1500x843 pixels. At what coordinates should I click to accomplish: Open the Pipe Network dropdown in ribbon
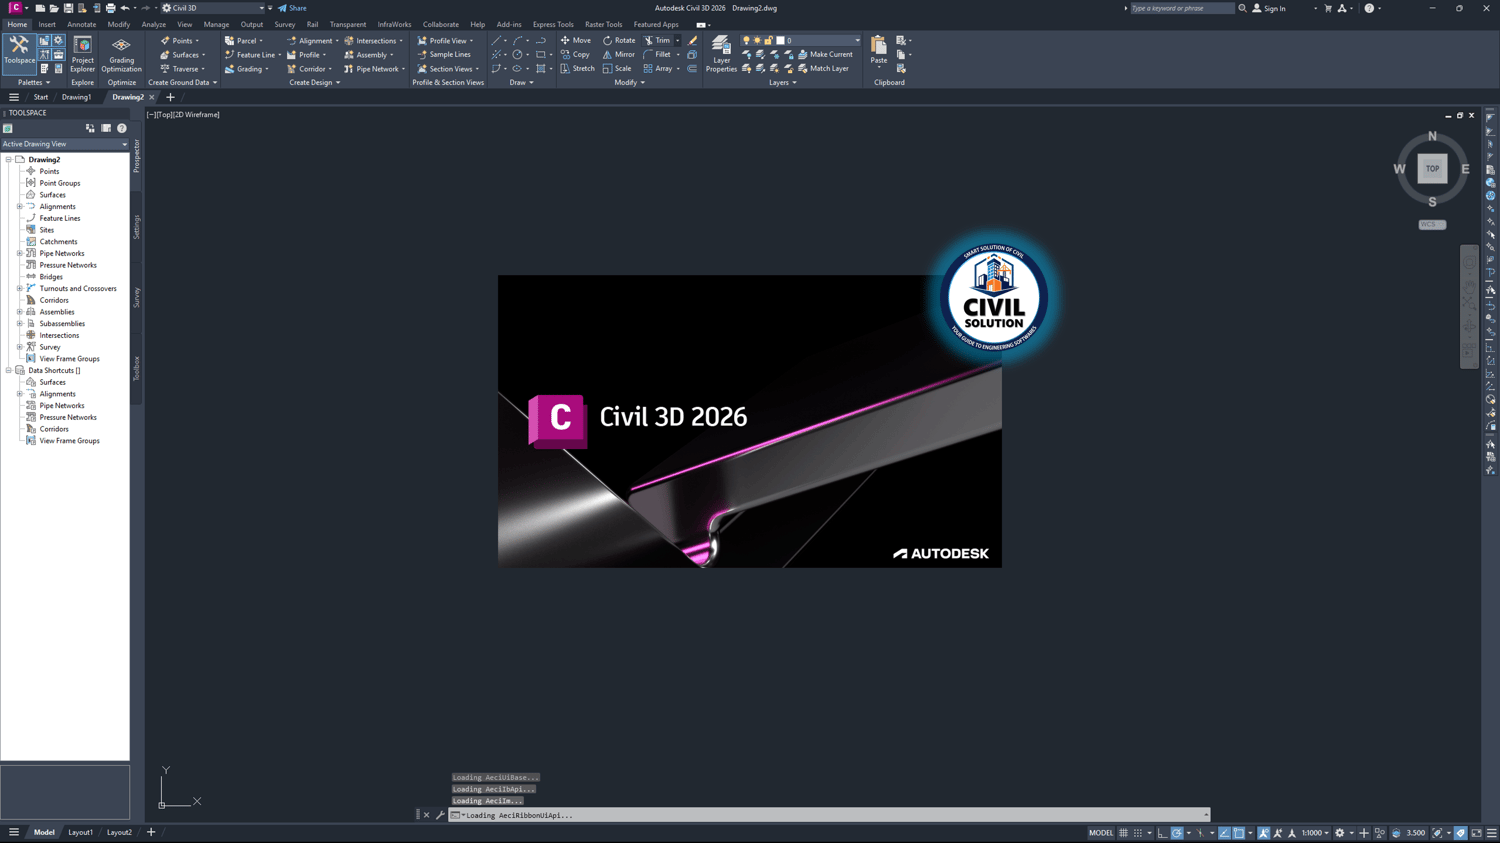pos(374,69)
